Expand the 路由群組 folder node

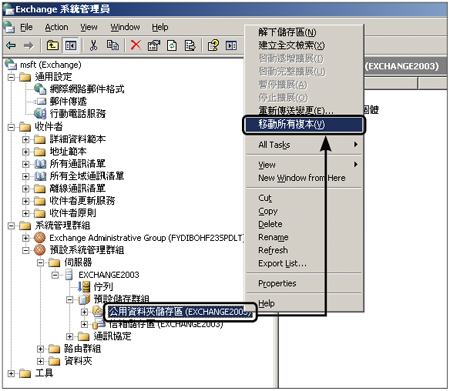(40, 349)
